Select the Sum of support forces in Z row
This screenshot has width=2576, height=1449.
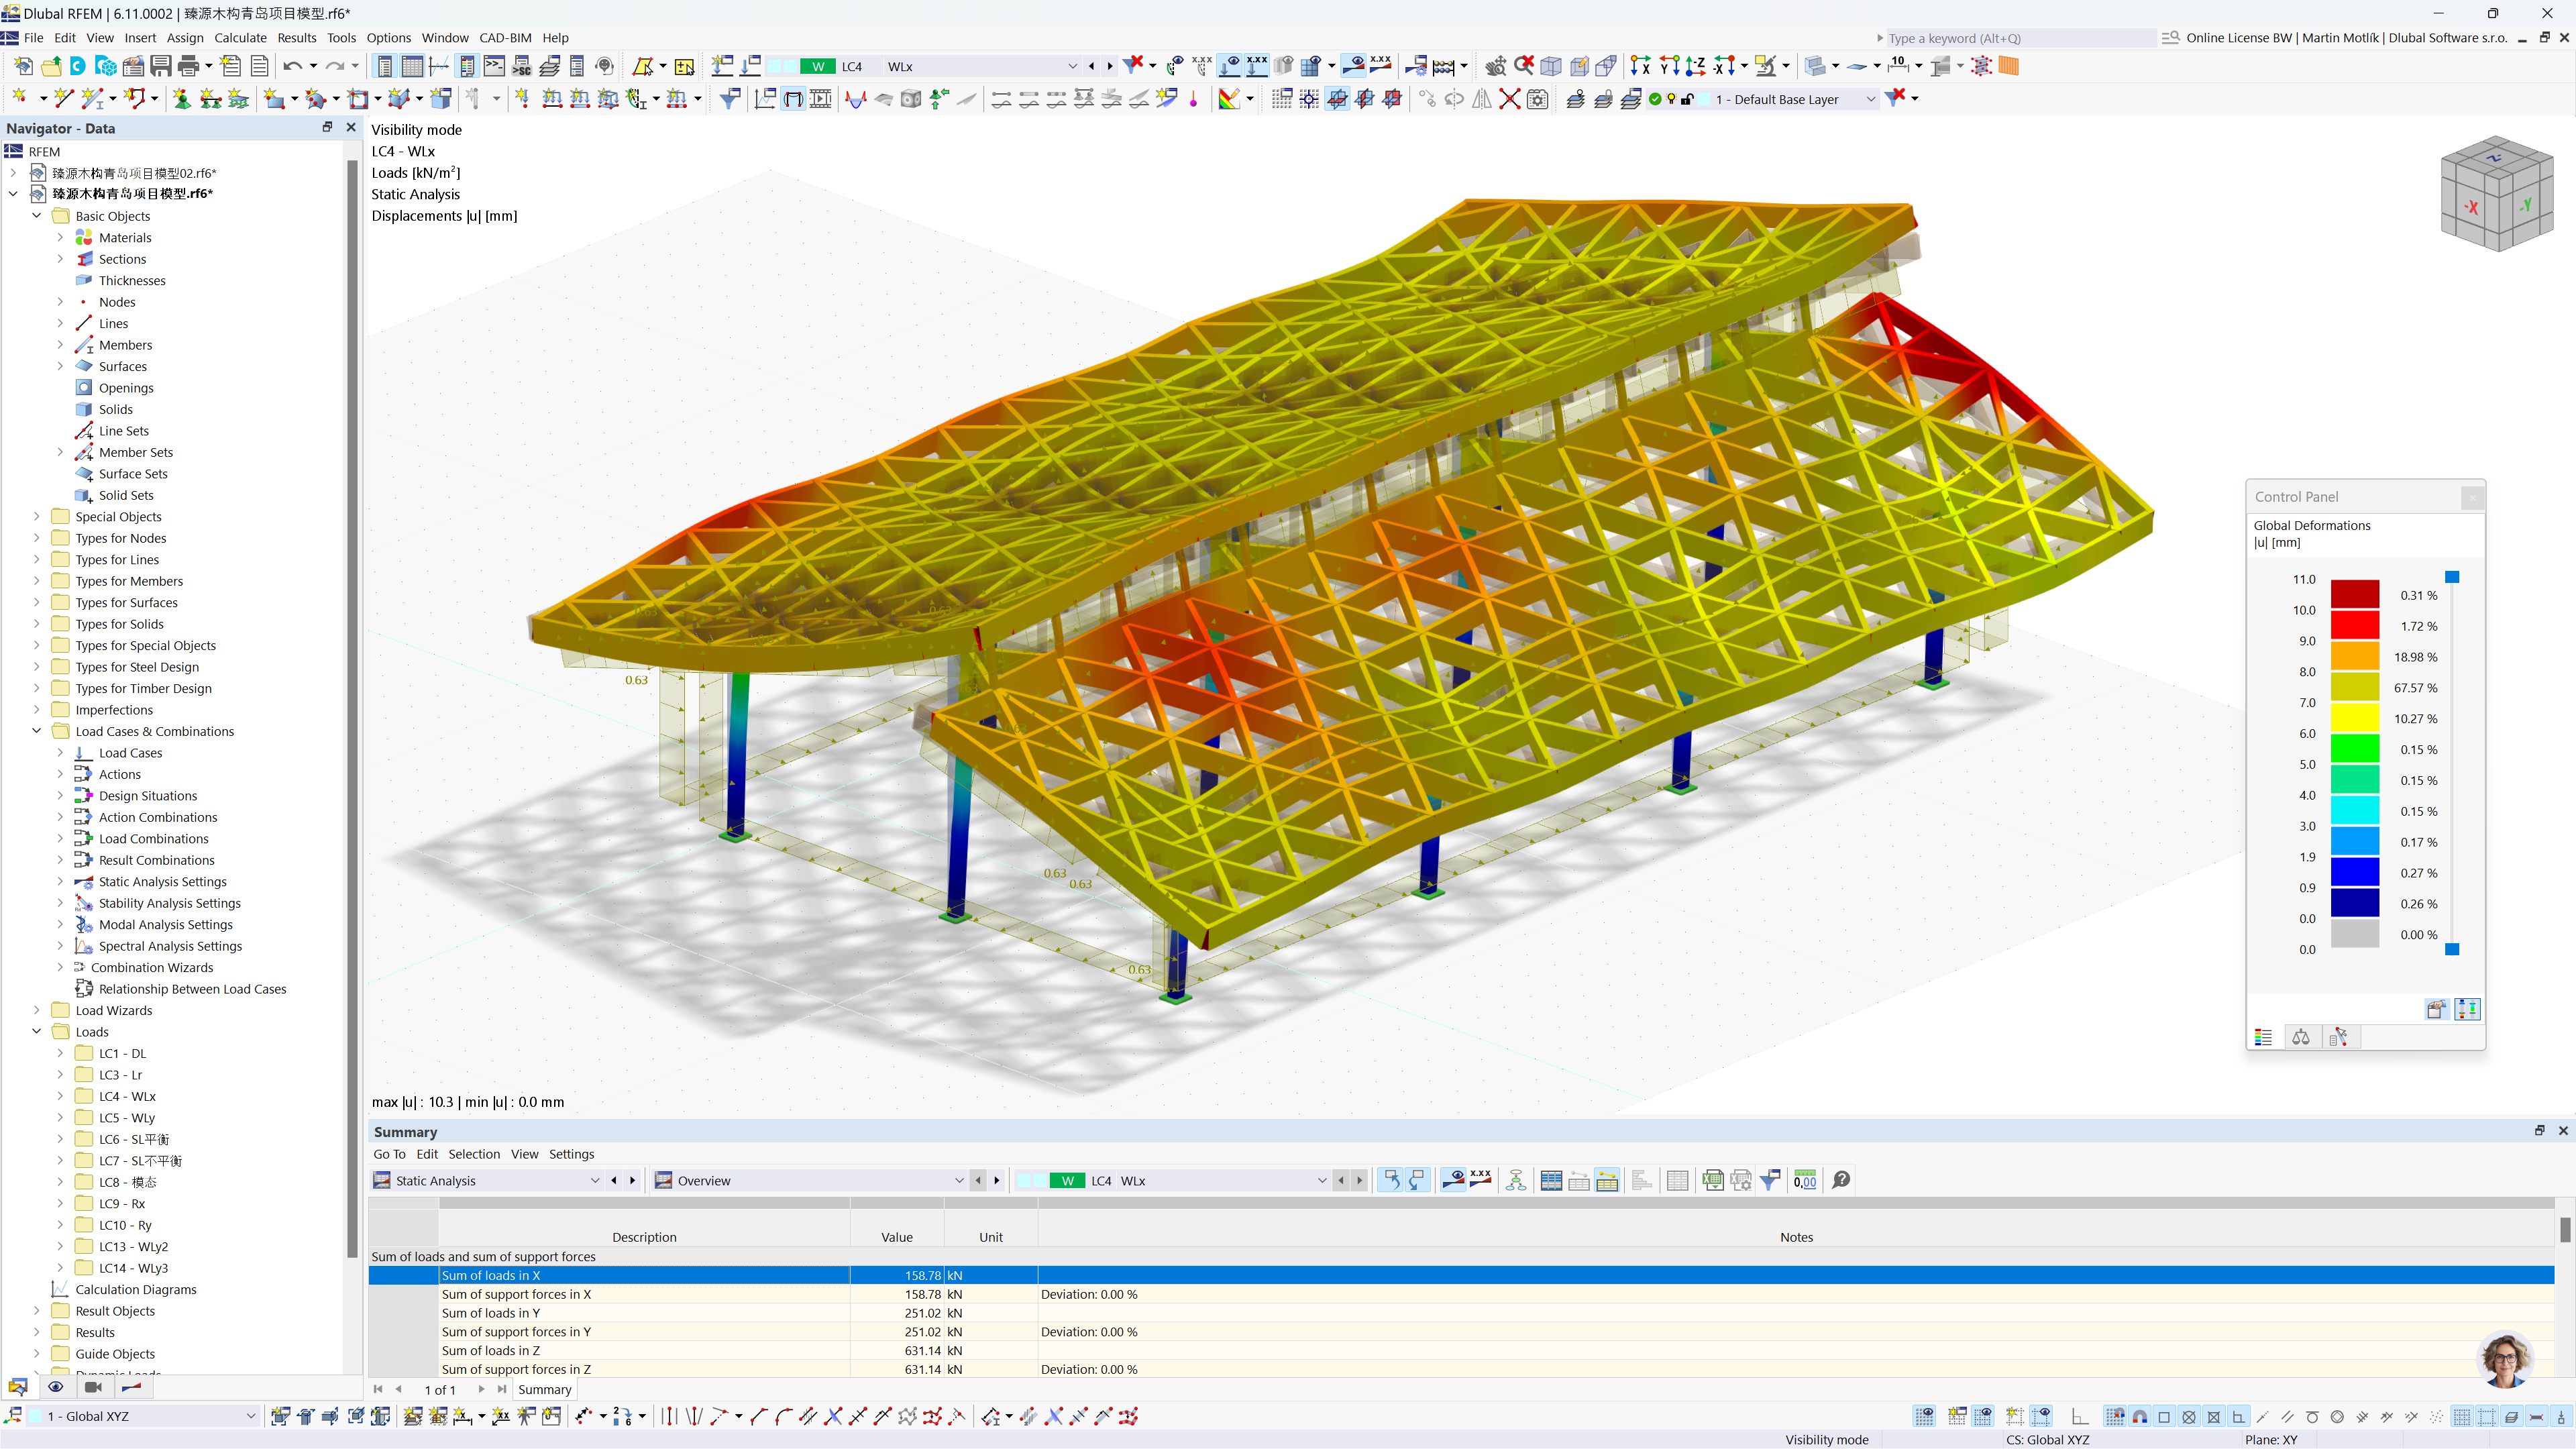tap(517, 1369)
